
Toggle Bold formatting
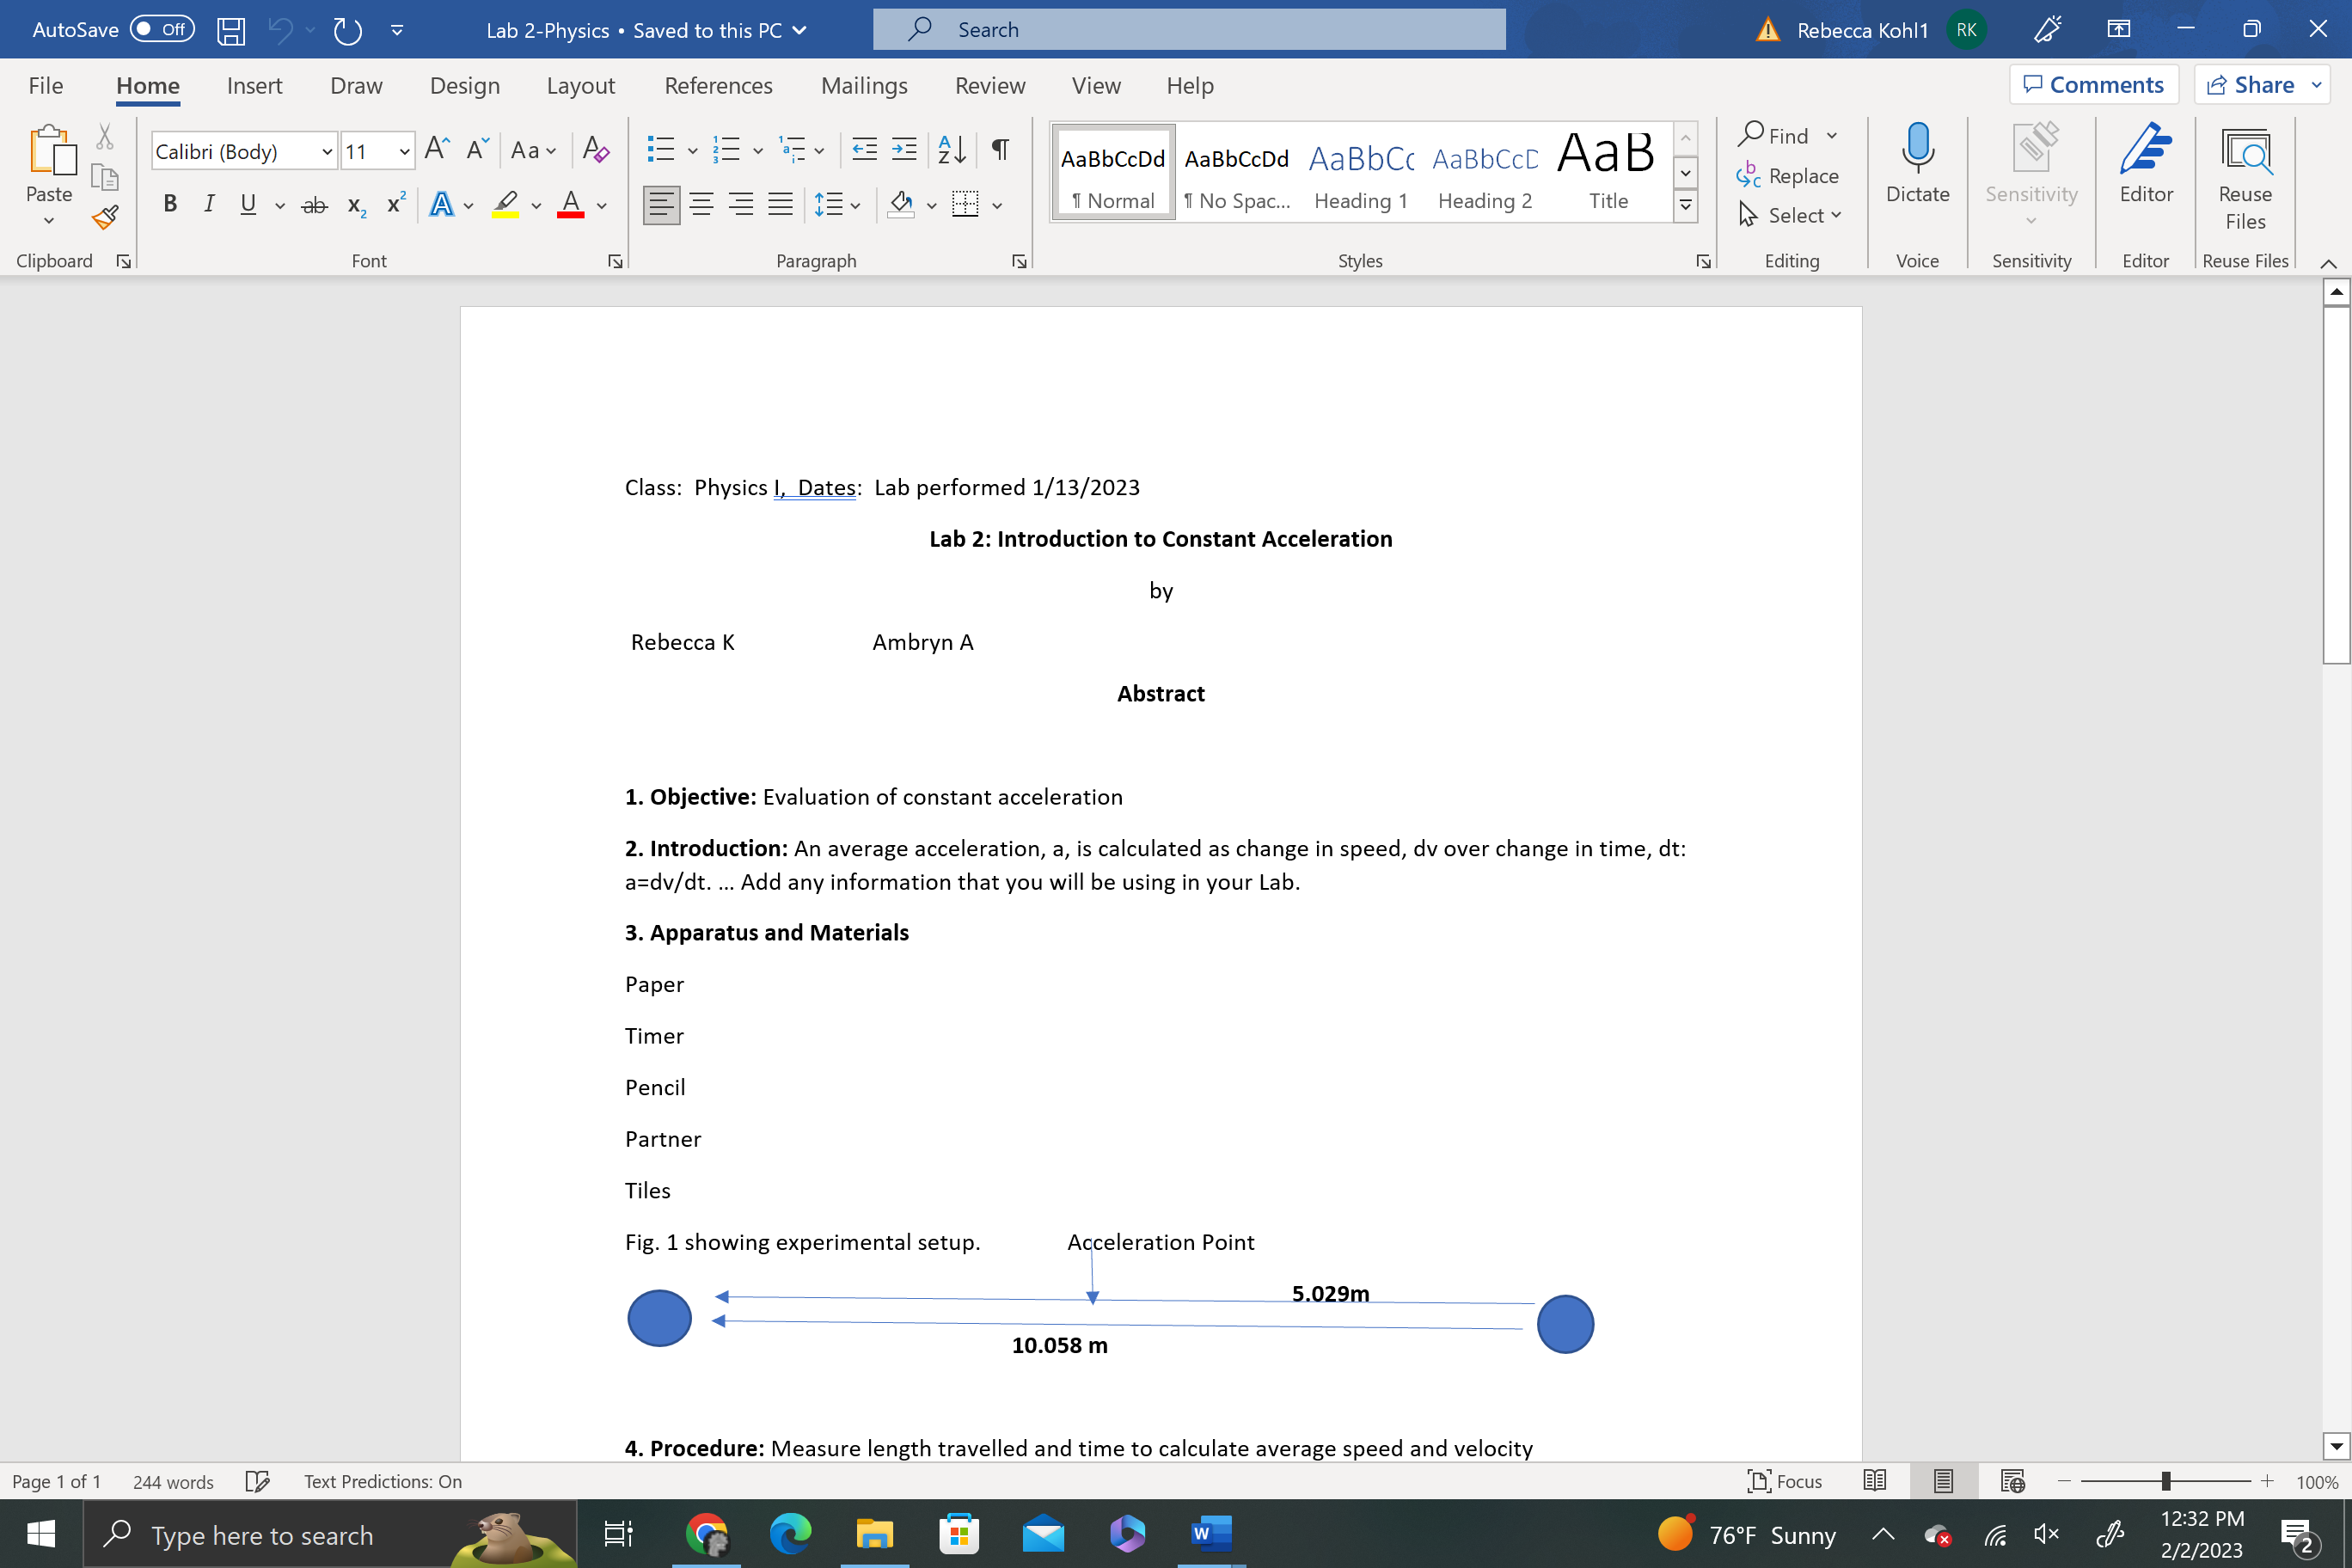170,205
